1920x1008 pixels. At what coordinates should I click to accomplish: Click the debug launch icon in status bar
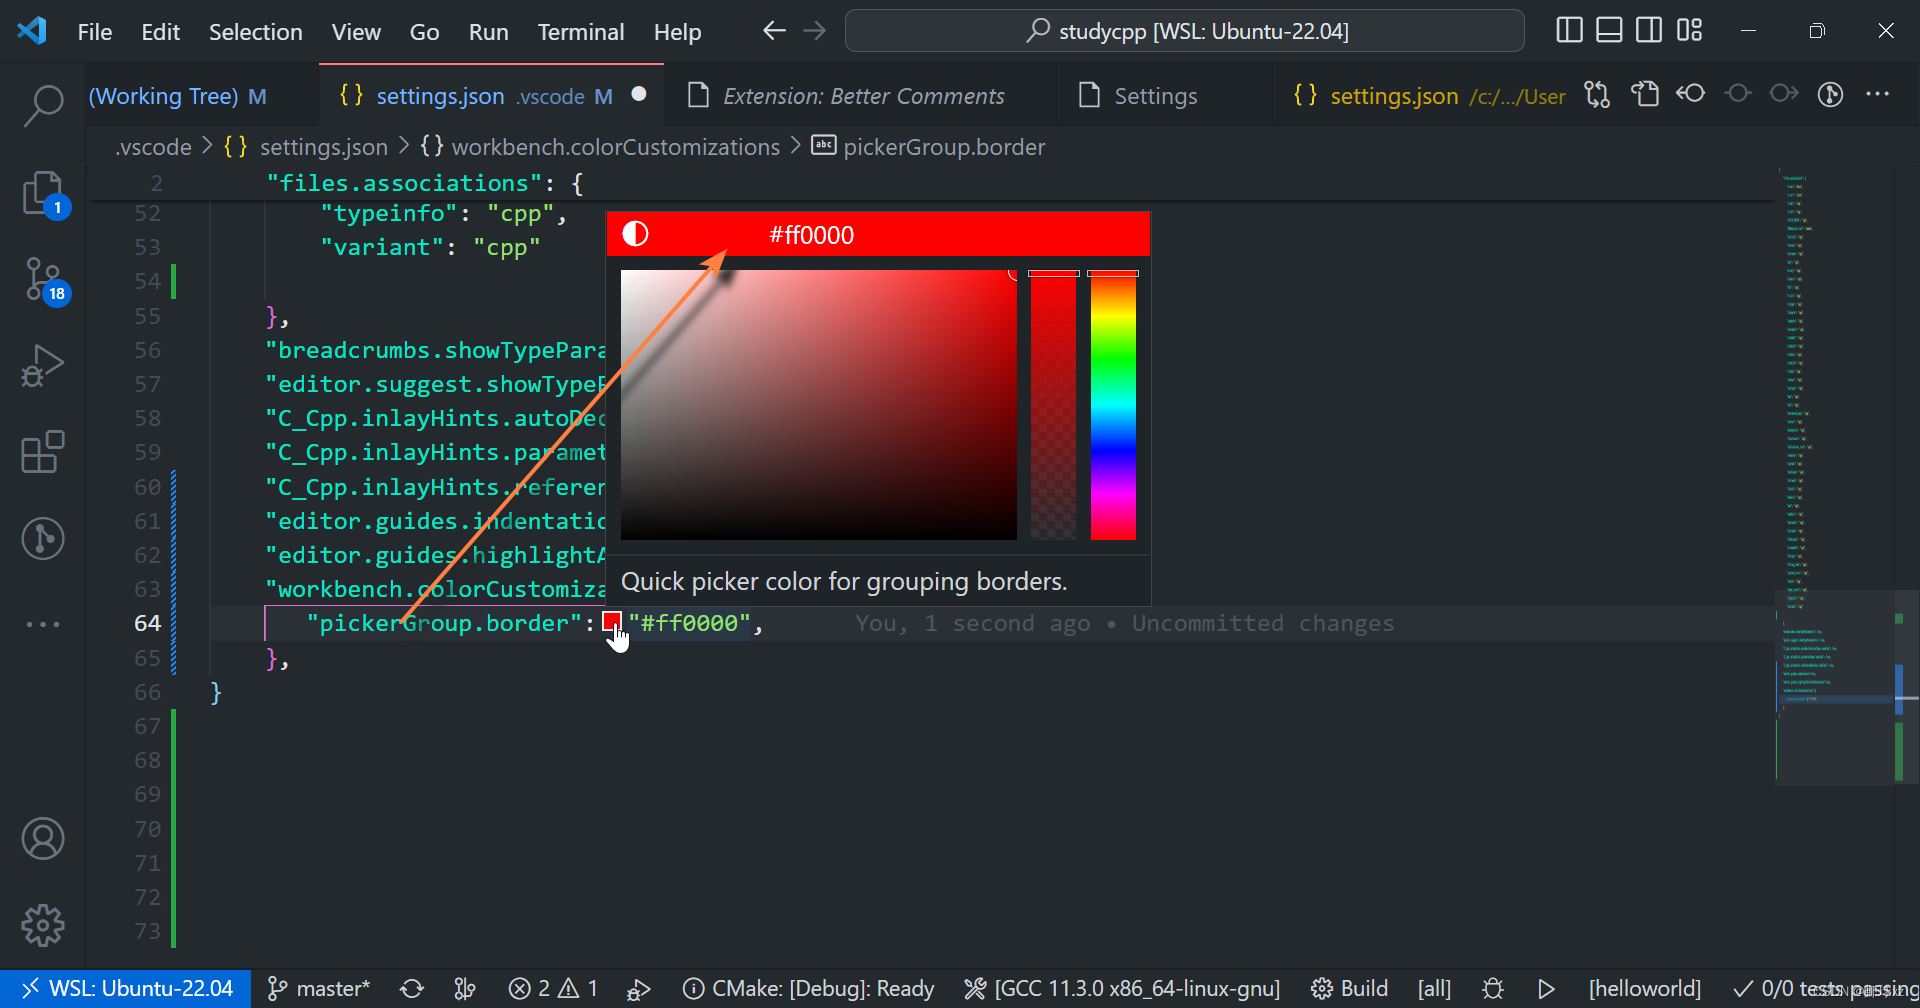coord(639,988)
